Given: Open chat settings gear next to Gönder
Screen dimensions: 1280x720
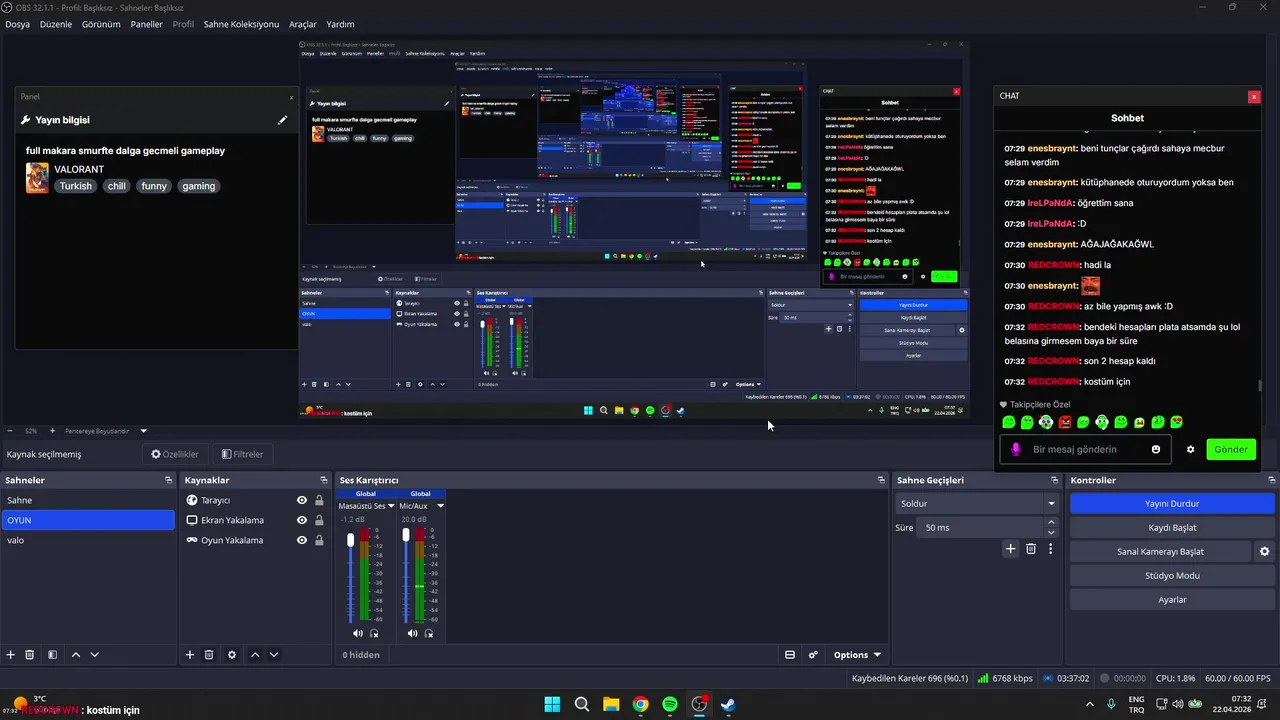Looking at the screenshot, I should click(1190, 449).
